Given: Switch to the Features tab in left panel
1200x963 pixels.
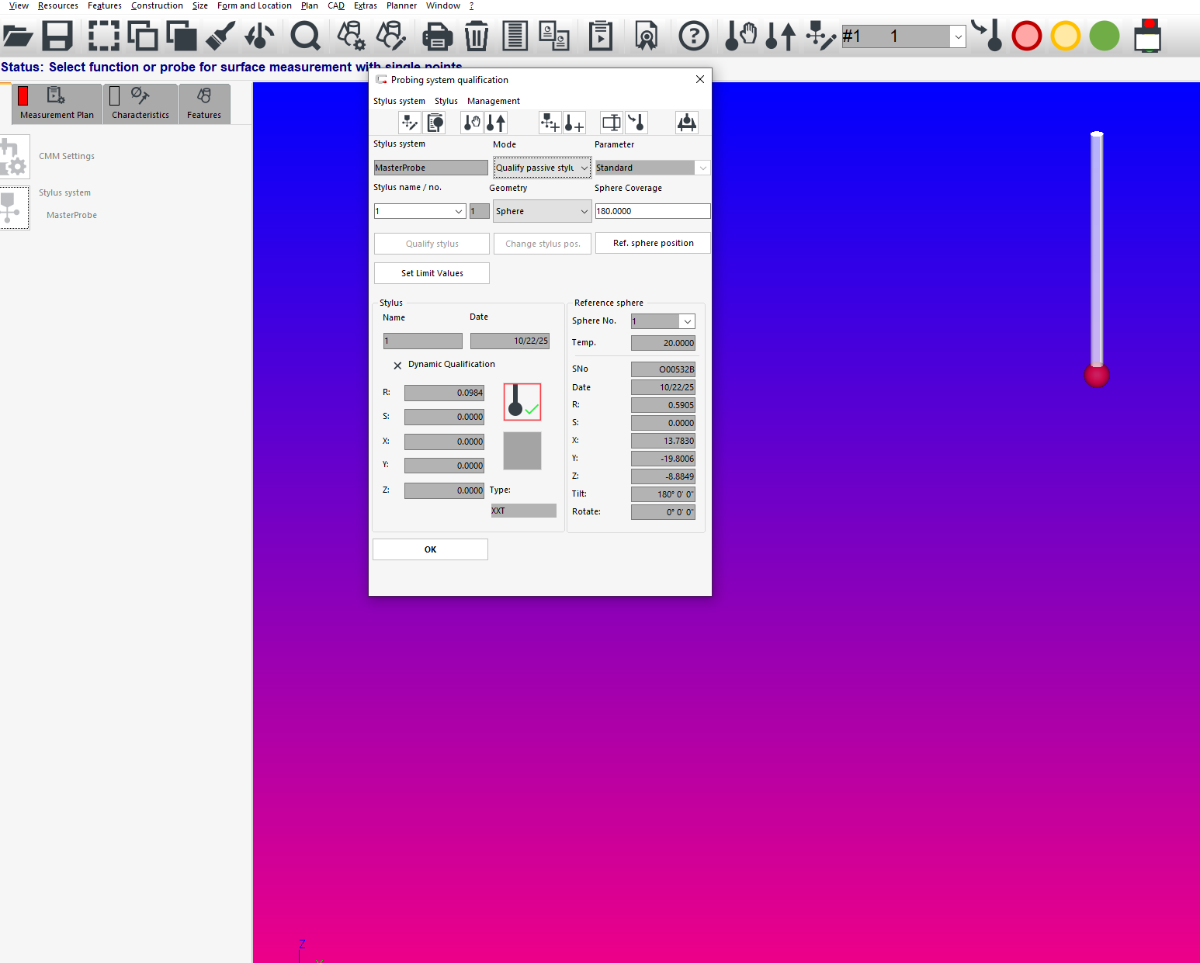Looking at the screenshot, I should coord(204,104).
